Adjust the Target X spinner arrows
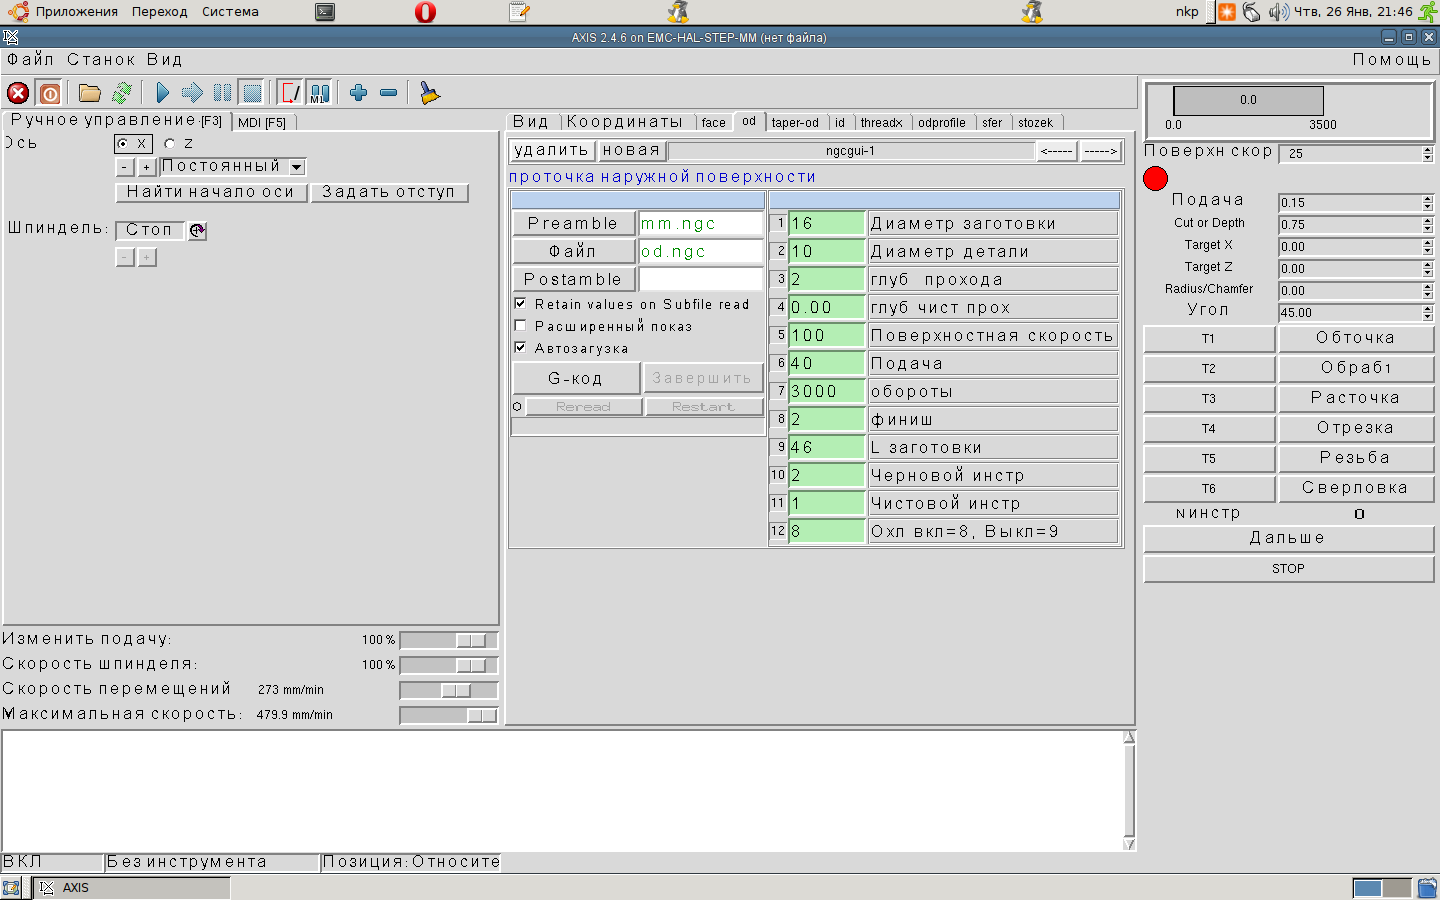This screenshot has height=900, width=1440. (1428, 246)
